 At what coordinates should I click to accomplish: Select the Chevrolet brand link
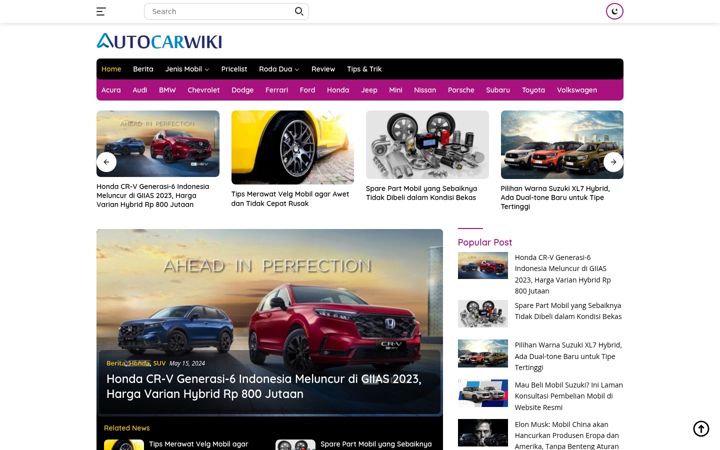203,90
